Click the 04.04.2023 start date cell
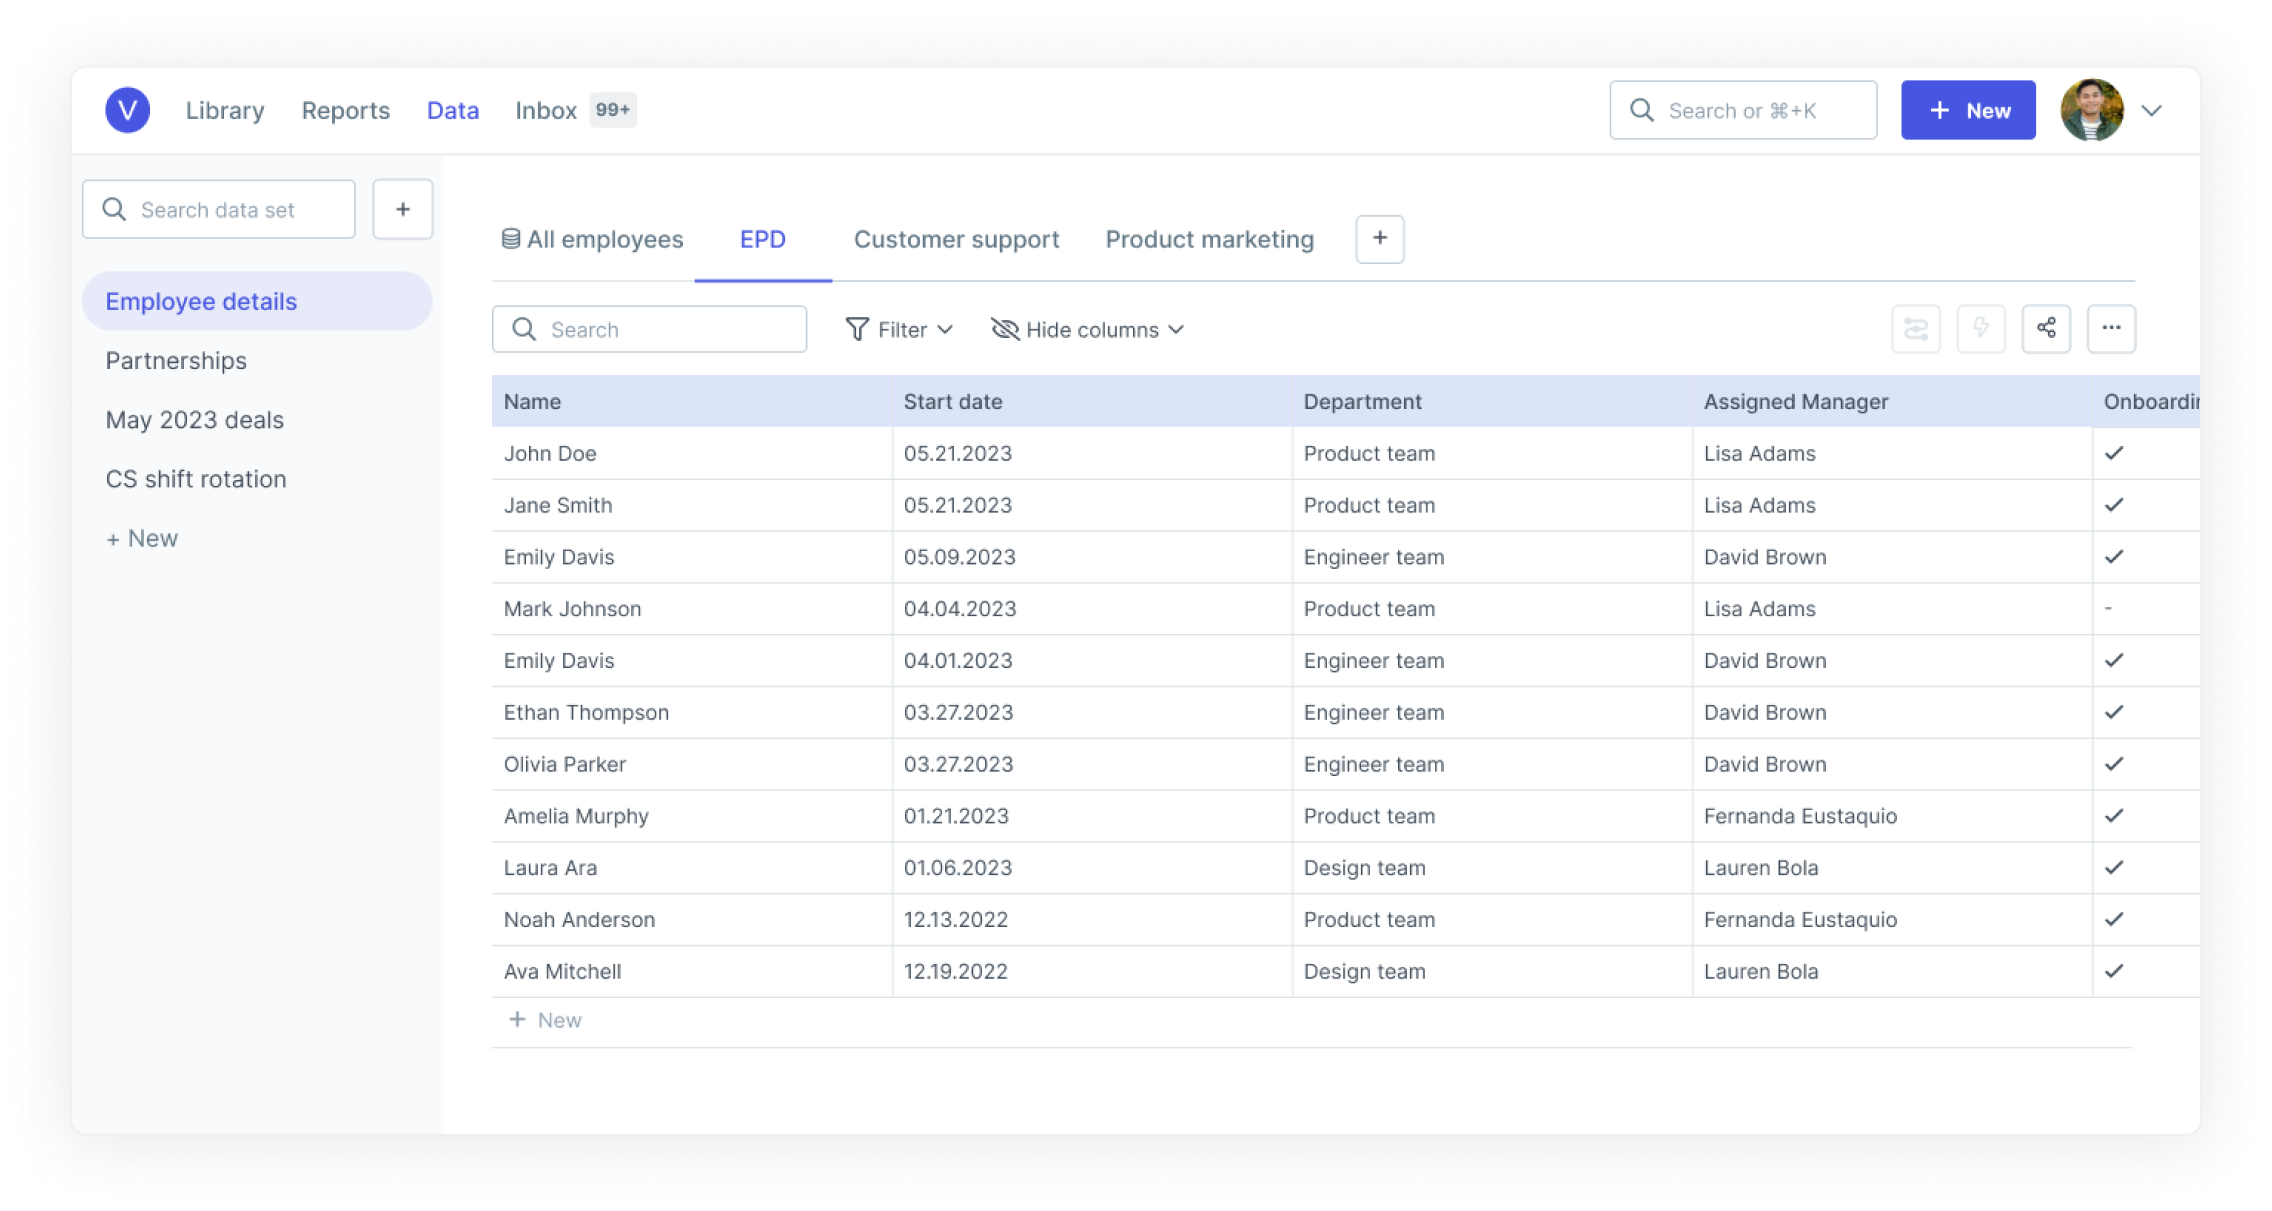 coord(1092,609)
